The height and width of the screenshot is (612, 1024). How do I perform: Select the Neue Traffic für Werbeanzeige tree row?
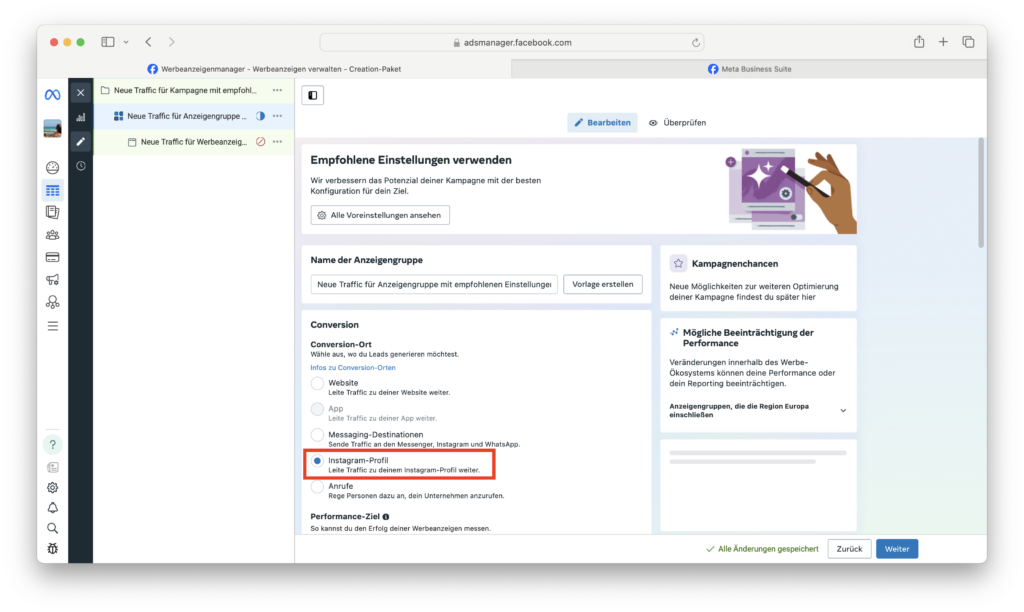193,142
